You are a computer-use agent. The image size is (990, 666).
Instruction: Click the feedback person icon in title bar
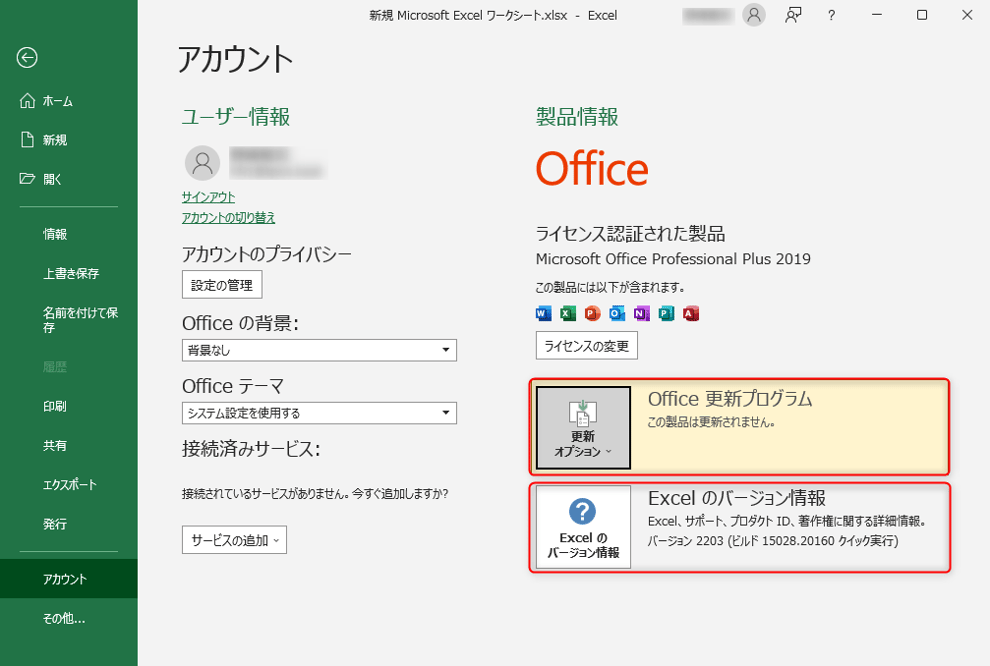tap(793, 15)
